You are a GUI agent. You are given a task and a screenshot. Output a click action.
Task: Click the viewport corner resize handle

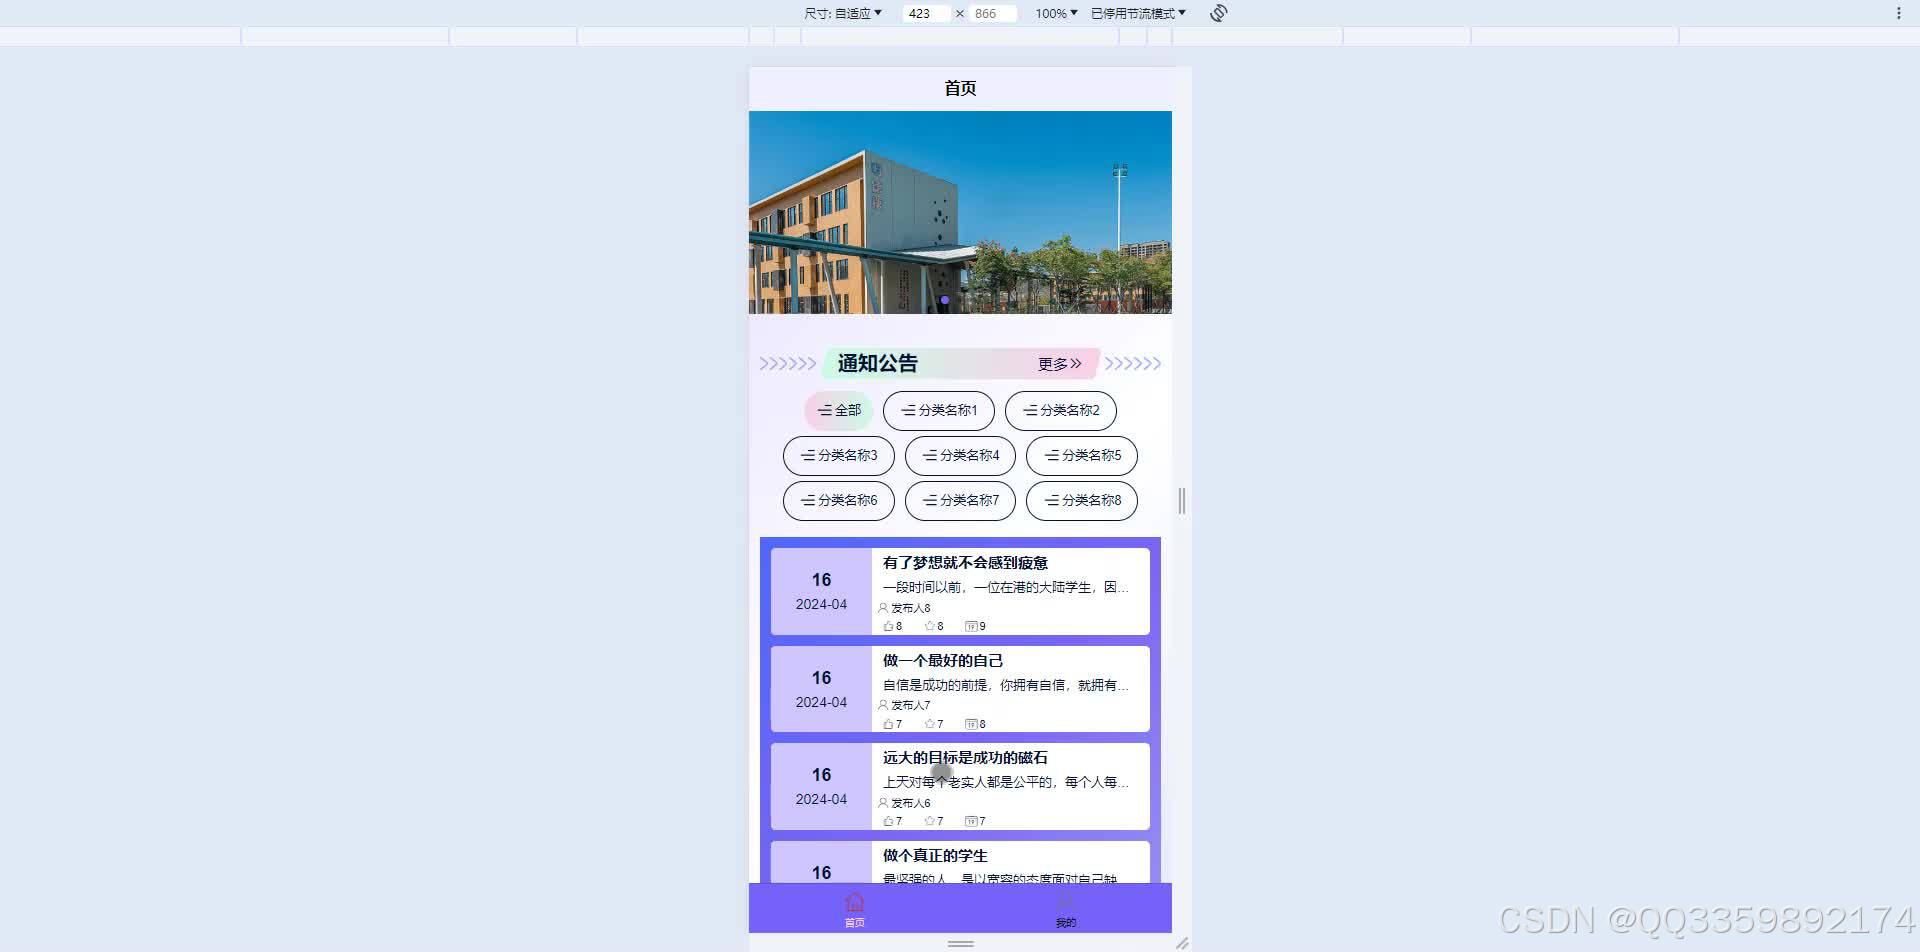[1182, 943]
